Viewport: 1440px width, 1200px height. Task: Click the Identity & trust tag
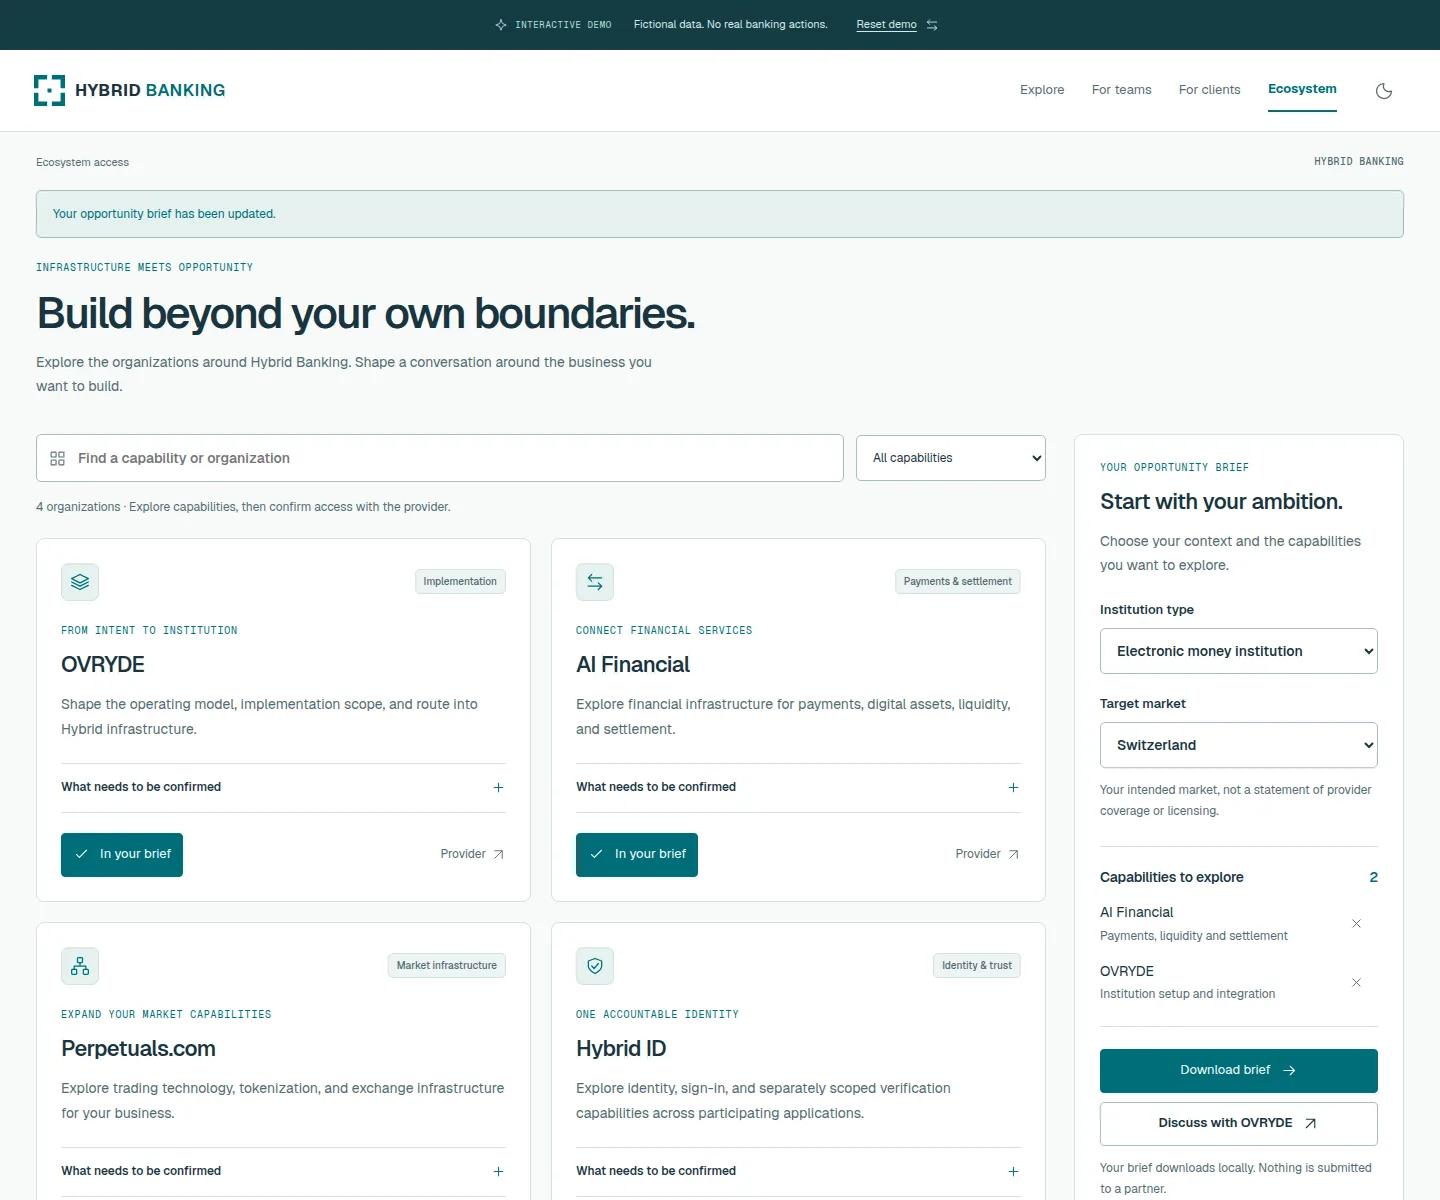click(977, 966)
